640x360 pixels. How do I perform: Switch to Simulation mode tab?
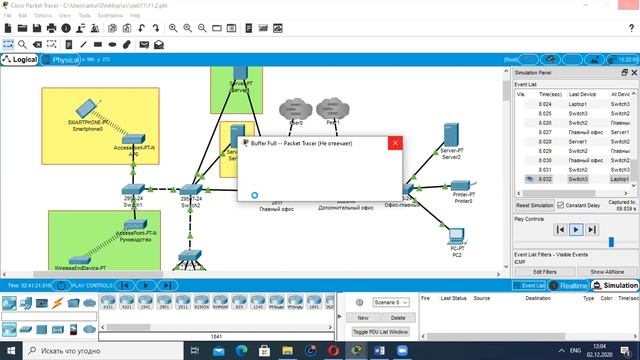[615, 286]
